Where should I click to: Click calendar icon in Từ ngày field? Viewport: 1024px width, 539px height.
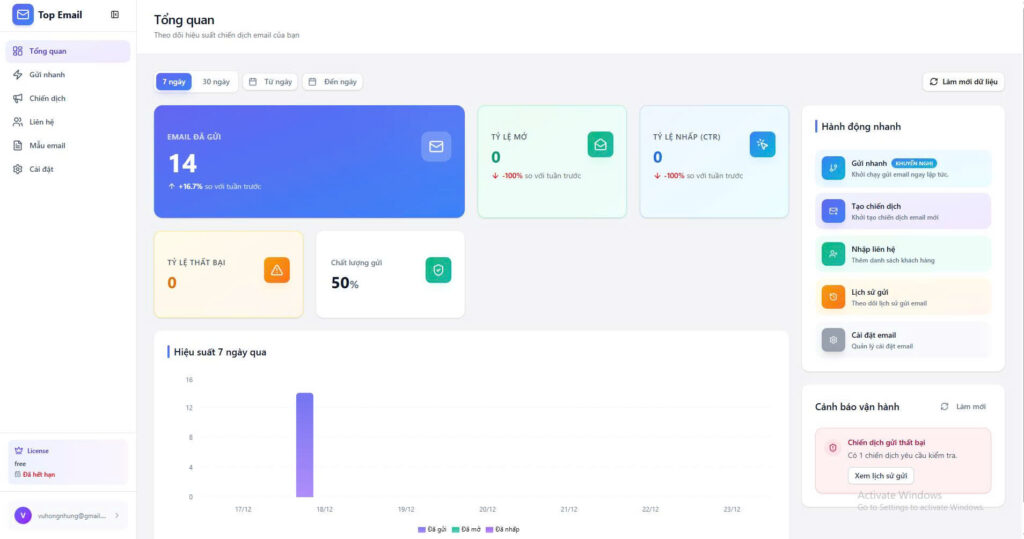[x=253, y=82]
